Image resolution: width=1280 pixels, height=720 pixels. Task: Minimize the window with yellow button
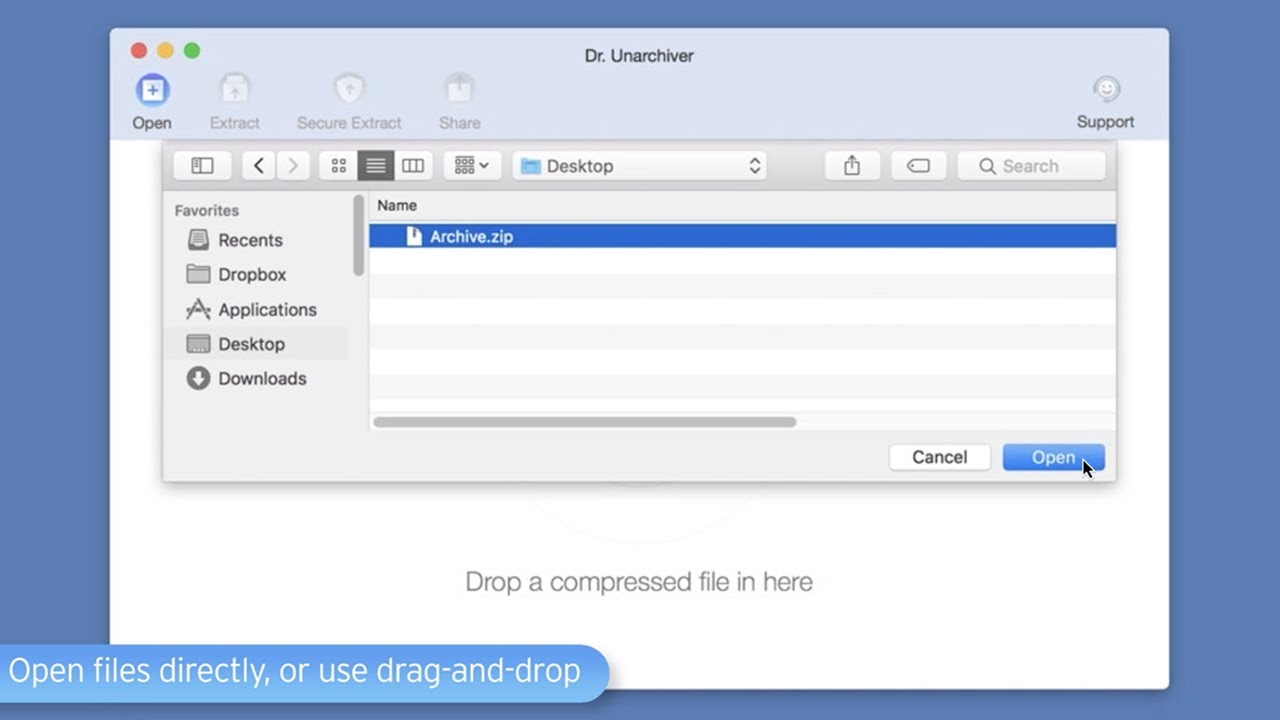[x=165, y=51]
